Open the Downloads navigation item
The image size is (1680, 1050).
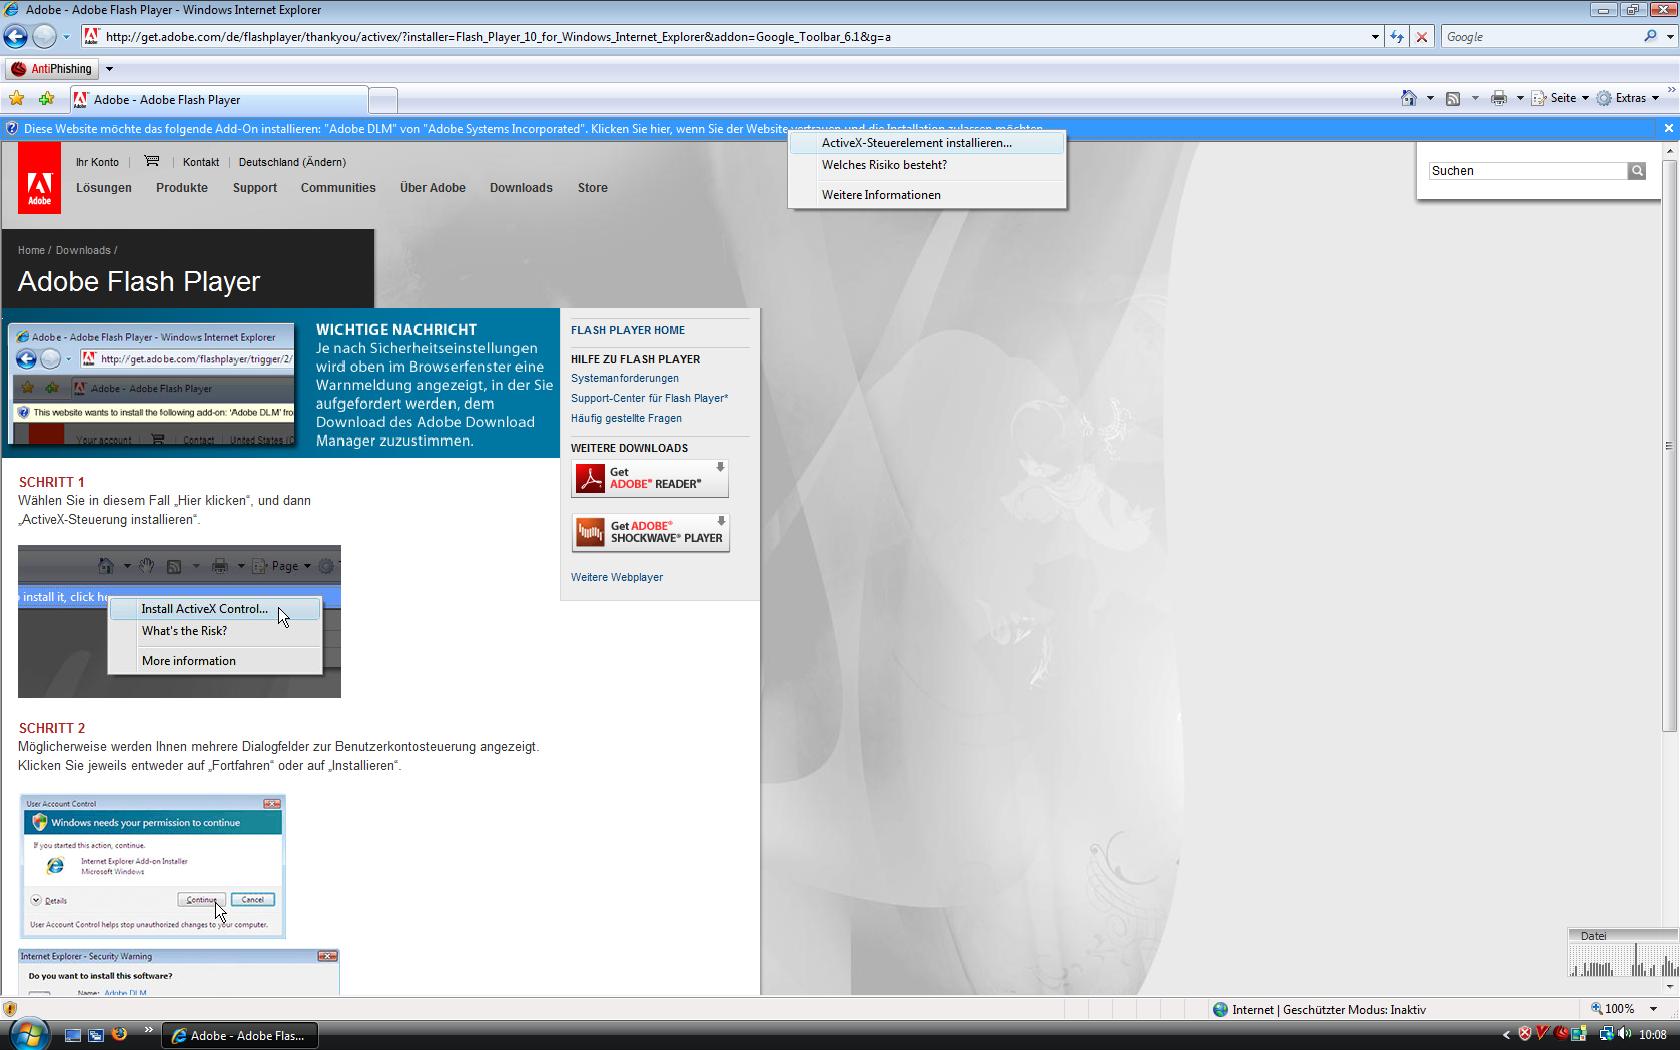pyautogui.click(x=521, y=188)
